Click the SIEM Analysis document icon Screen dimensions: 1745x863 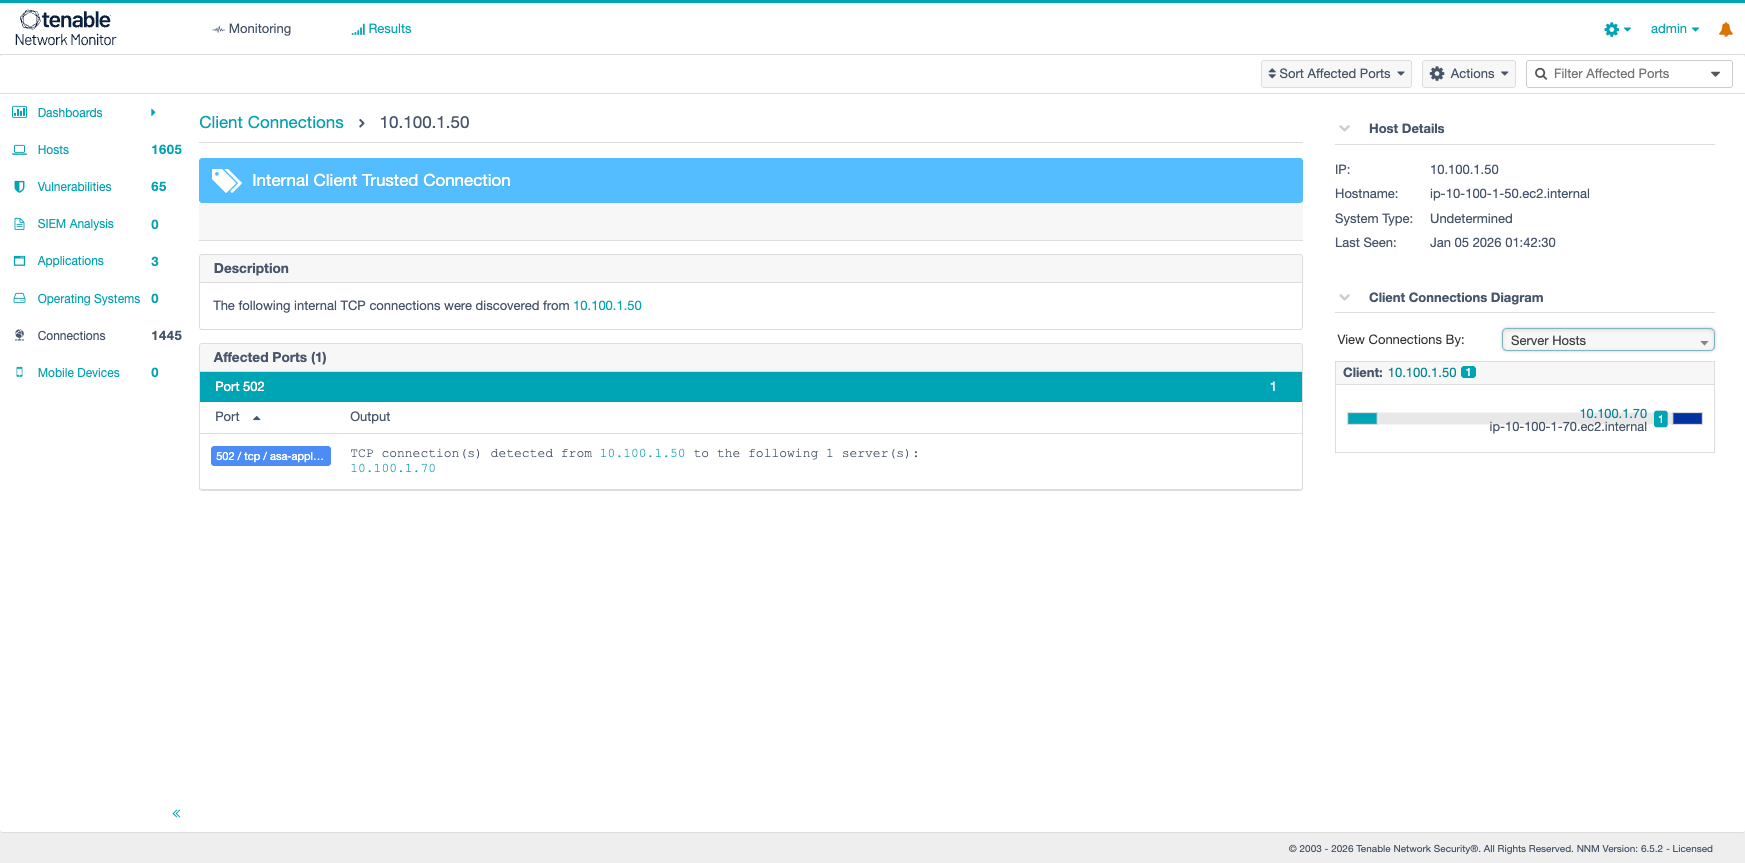[x=19, y=224]
